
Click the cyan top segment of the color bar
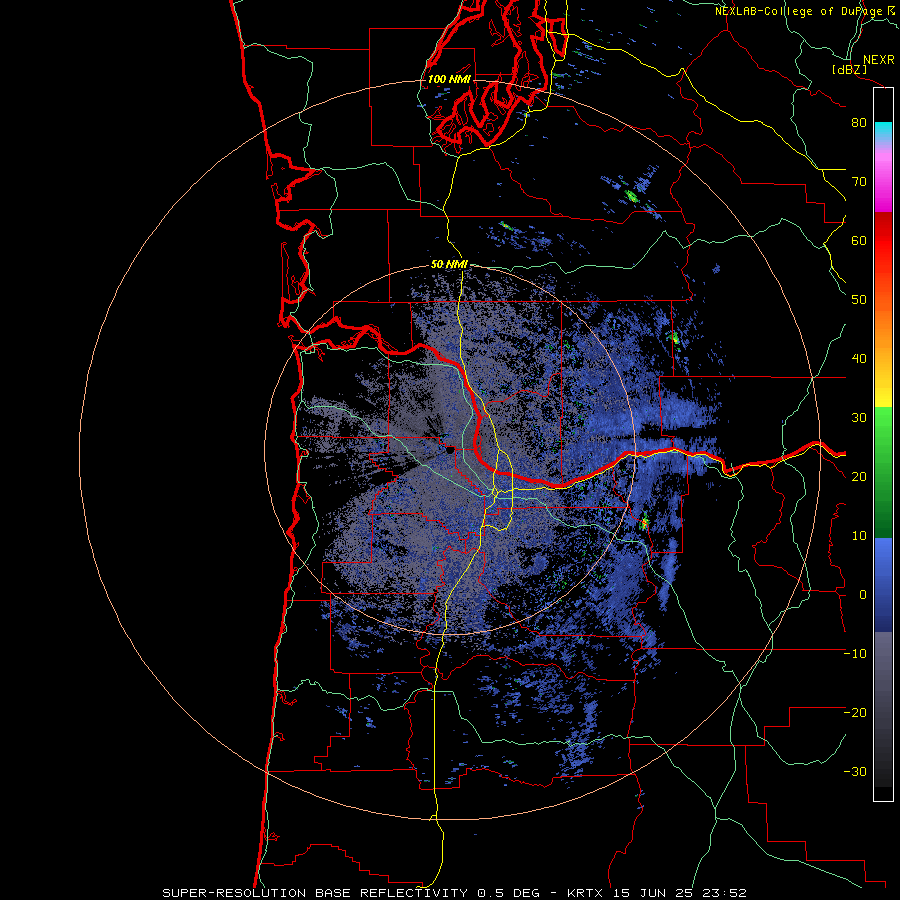click(883, 130)
